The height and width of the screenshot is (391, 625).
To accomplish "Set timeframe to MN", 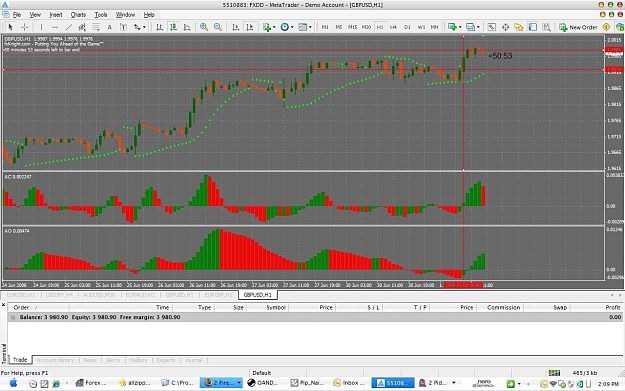I will tap(434, 27).
